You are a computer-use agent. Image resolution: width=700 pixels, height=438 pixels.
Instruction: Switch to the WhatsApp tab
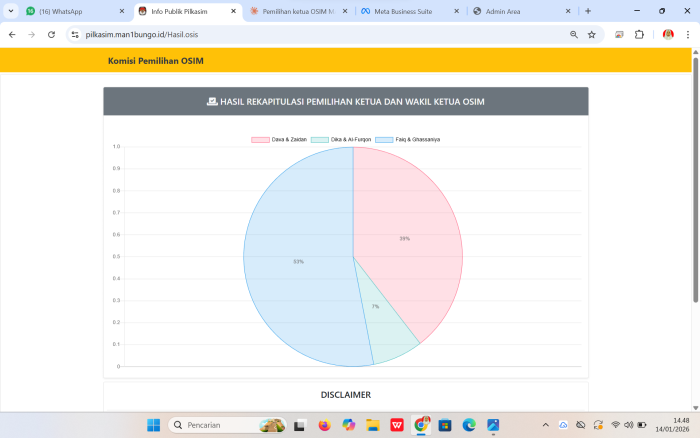point(70,11)
